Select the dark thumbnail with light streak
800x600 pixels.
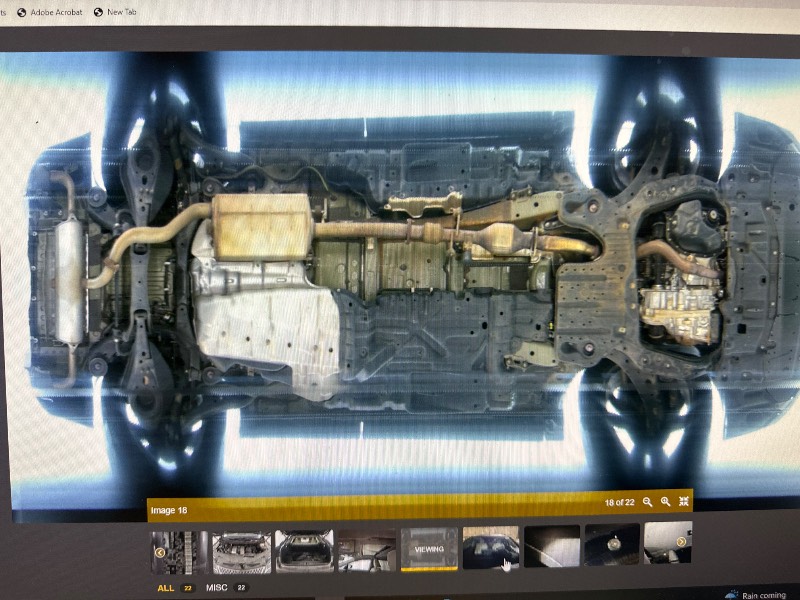pos(552,549)
